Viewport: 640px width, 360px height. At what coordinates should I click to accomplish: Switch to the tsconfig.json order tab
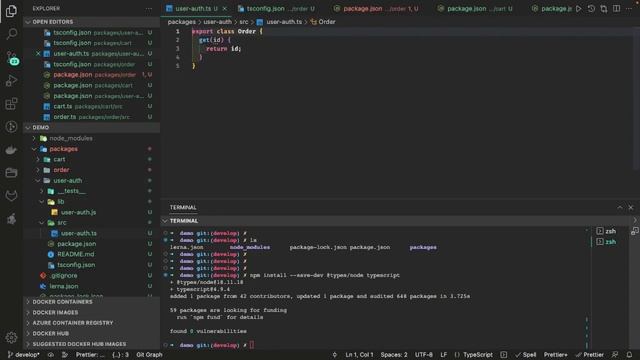tap(277, 9)
